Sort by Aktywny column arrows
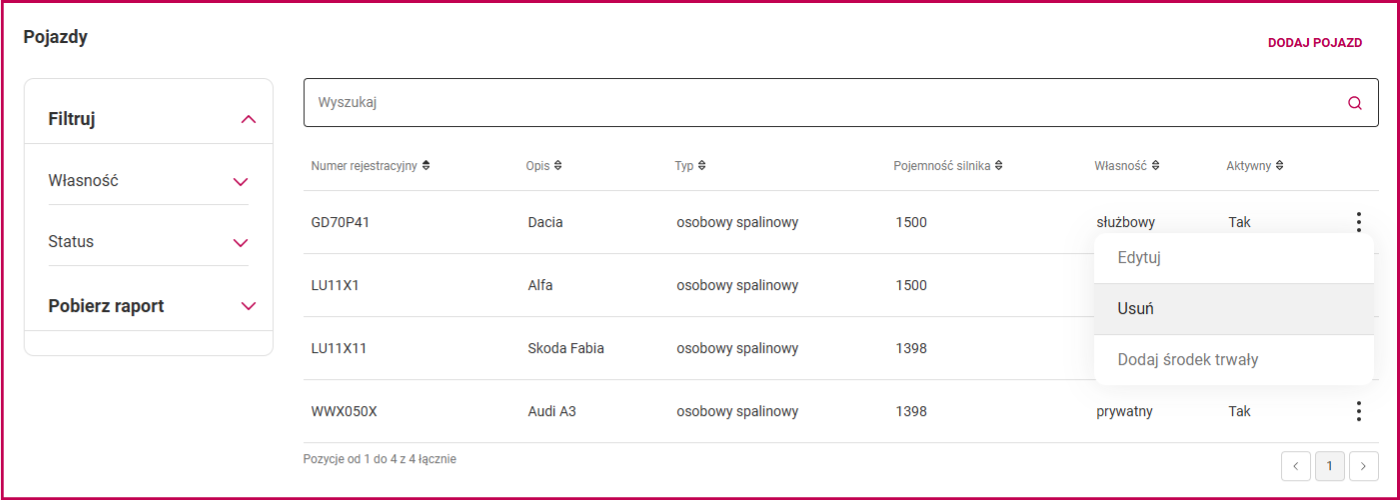The image size is (1400, 500). pyautogui.click(x=1280, y=166)
